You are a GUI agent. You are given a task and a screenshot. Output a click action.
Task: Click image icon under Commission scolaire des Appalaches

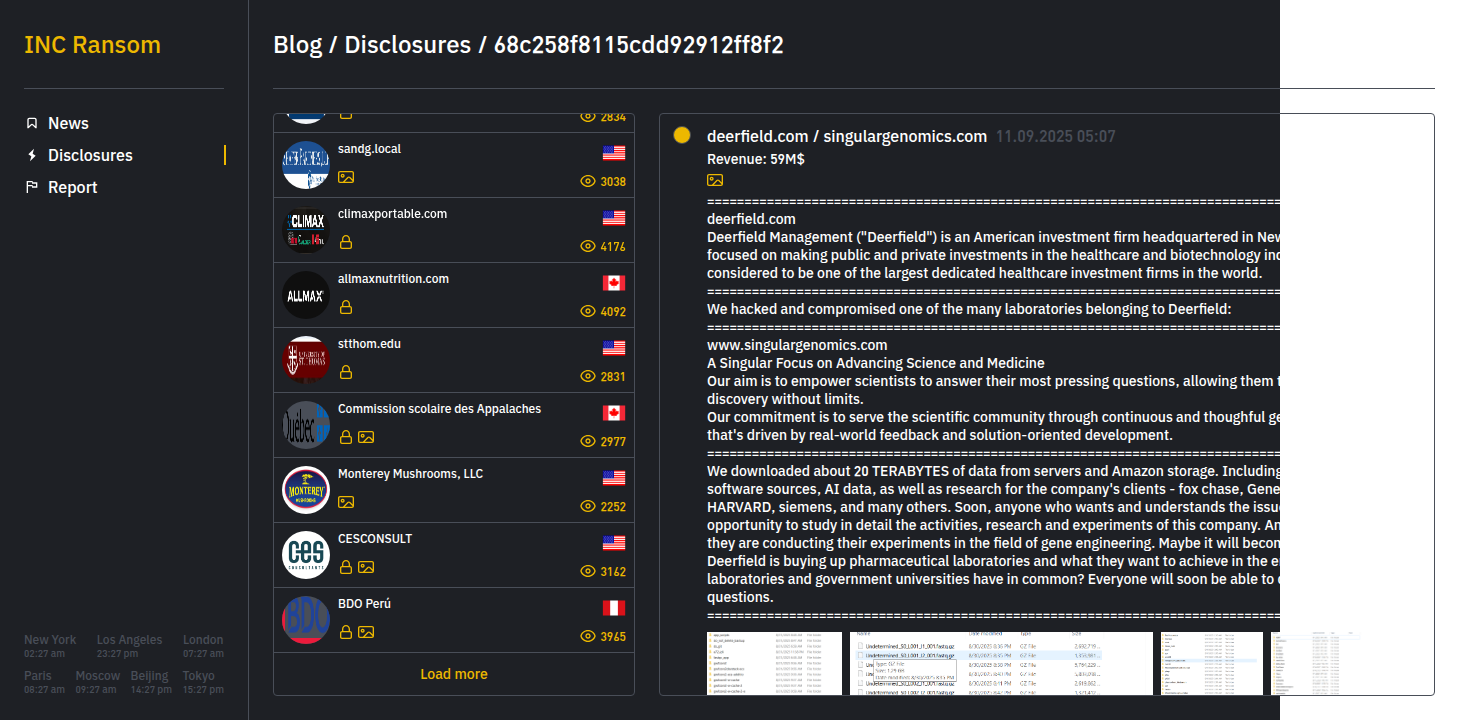click(366, 437)
